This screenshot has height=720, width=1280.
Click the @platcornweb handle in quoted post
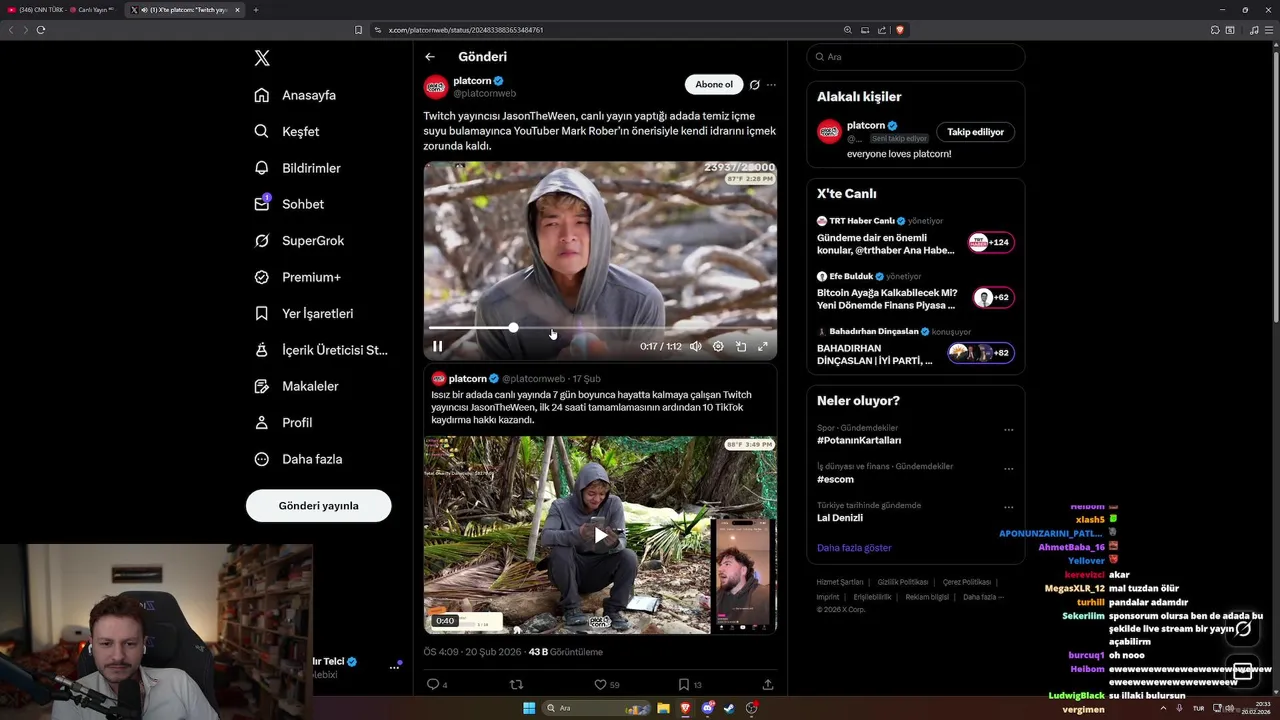533,379
